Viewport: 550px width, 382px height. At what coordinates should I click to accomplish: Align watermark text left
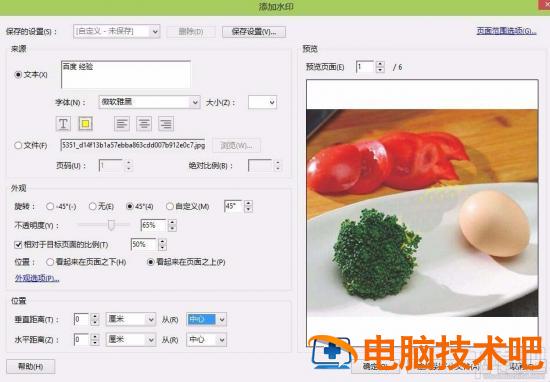coord(122,123)
